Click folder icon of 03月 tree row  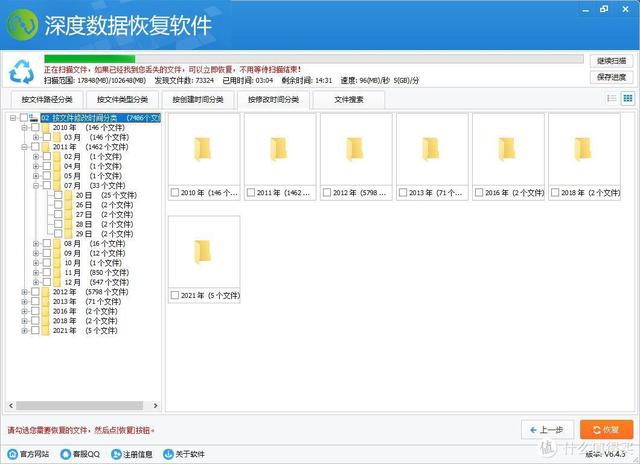pos(57,137)
